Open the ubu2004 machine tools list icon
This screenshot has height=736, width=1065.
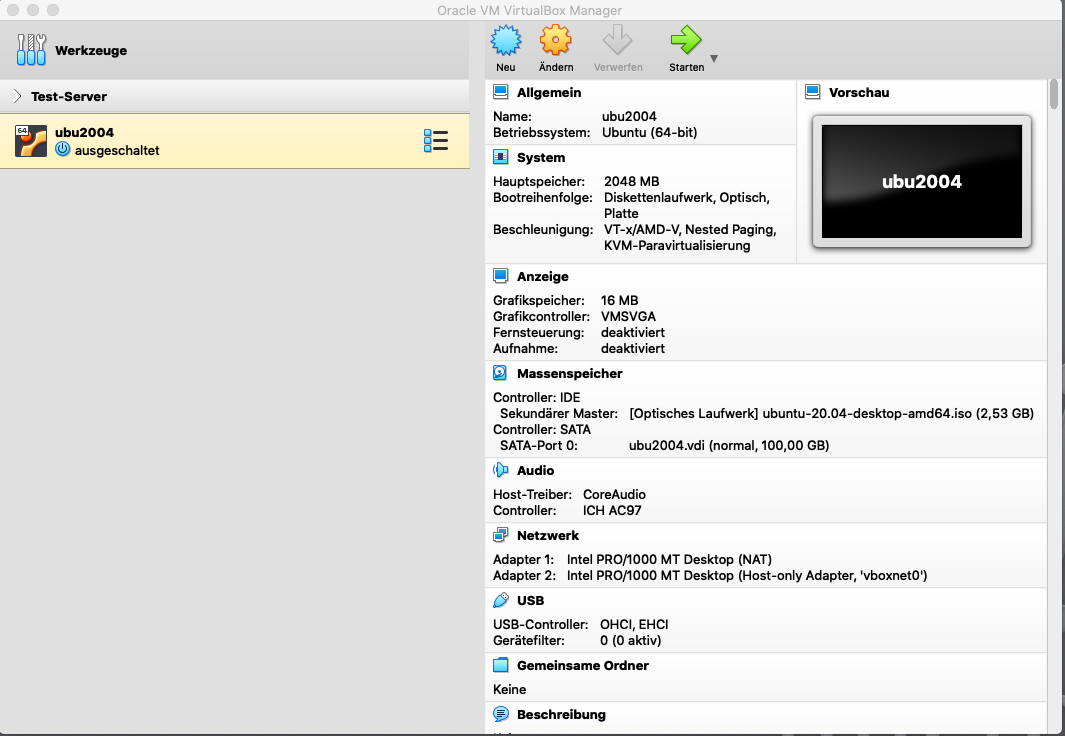[436, 141]
